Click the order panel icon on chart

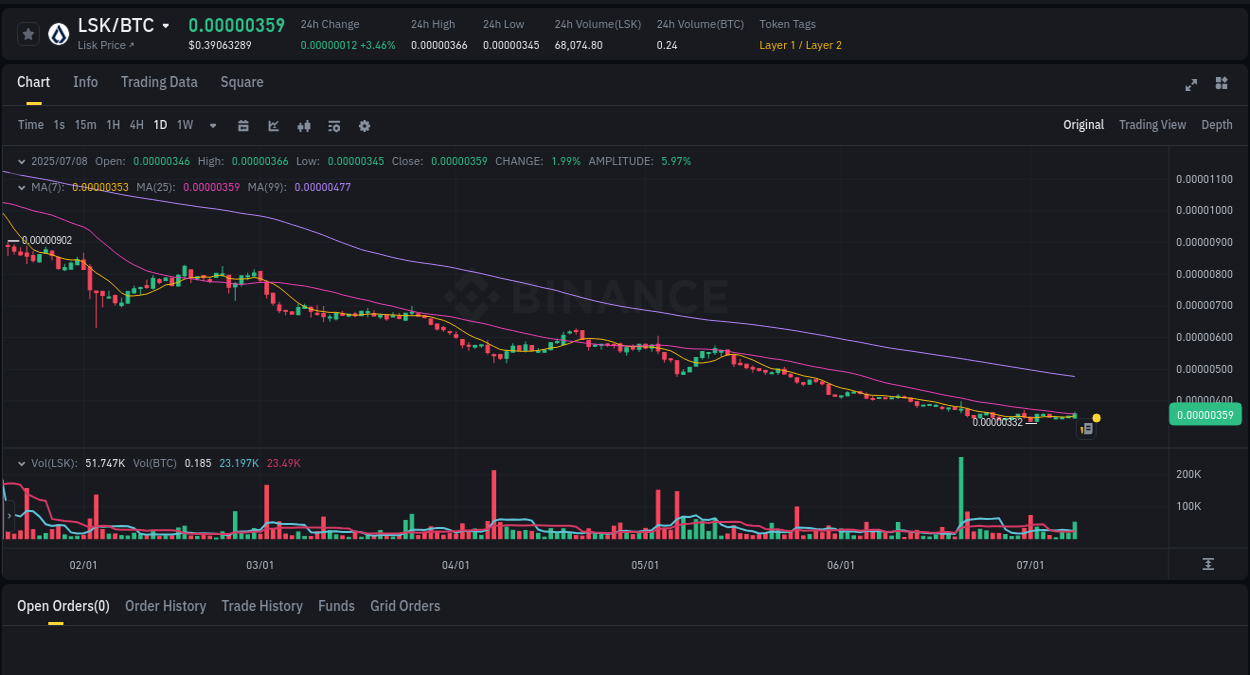pos(1087,427)
